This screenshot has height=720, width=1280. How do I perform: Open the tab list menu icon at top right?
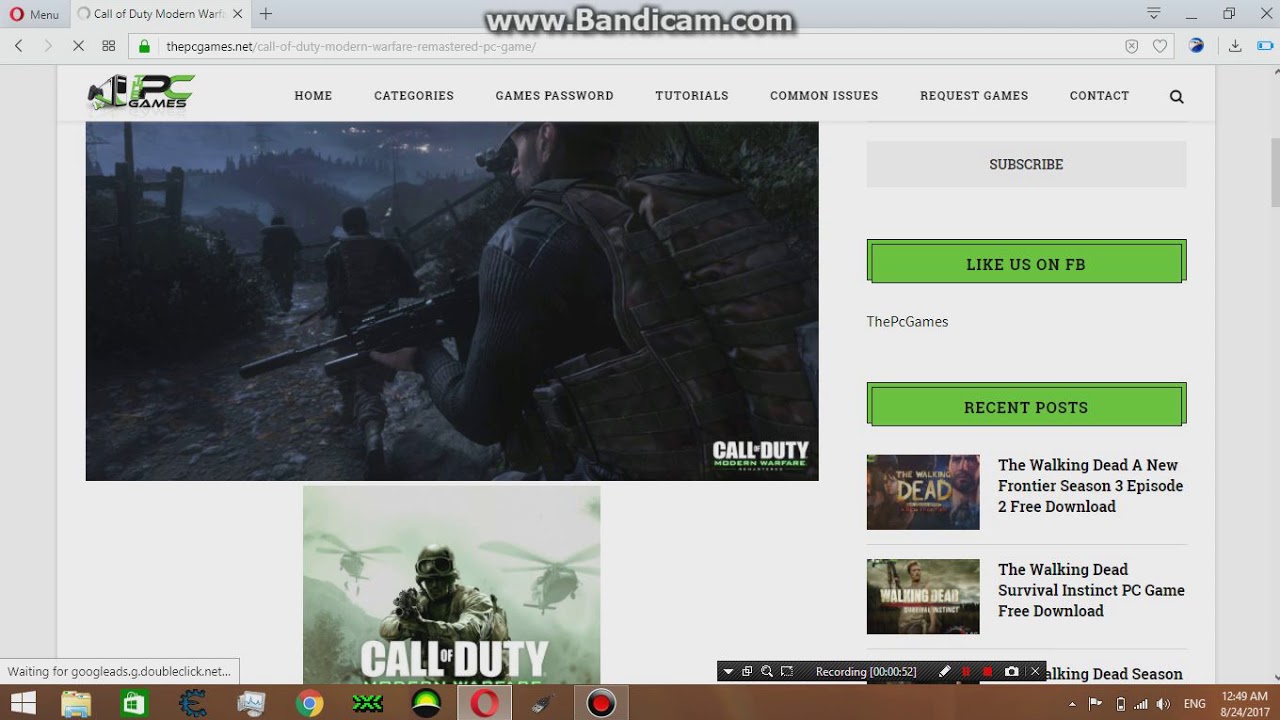1154,14
